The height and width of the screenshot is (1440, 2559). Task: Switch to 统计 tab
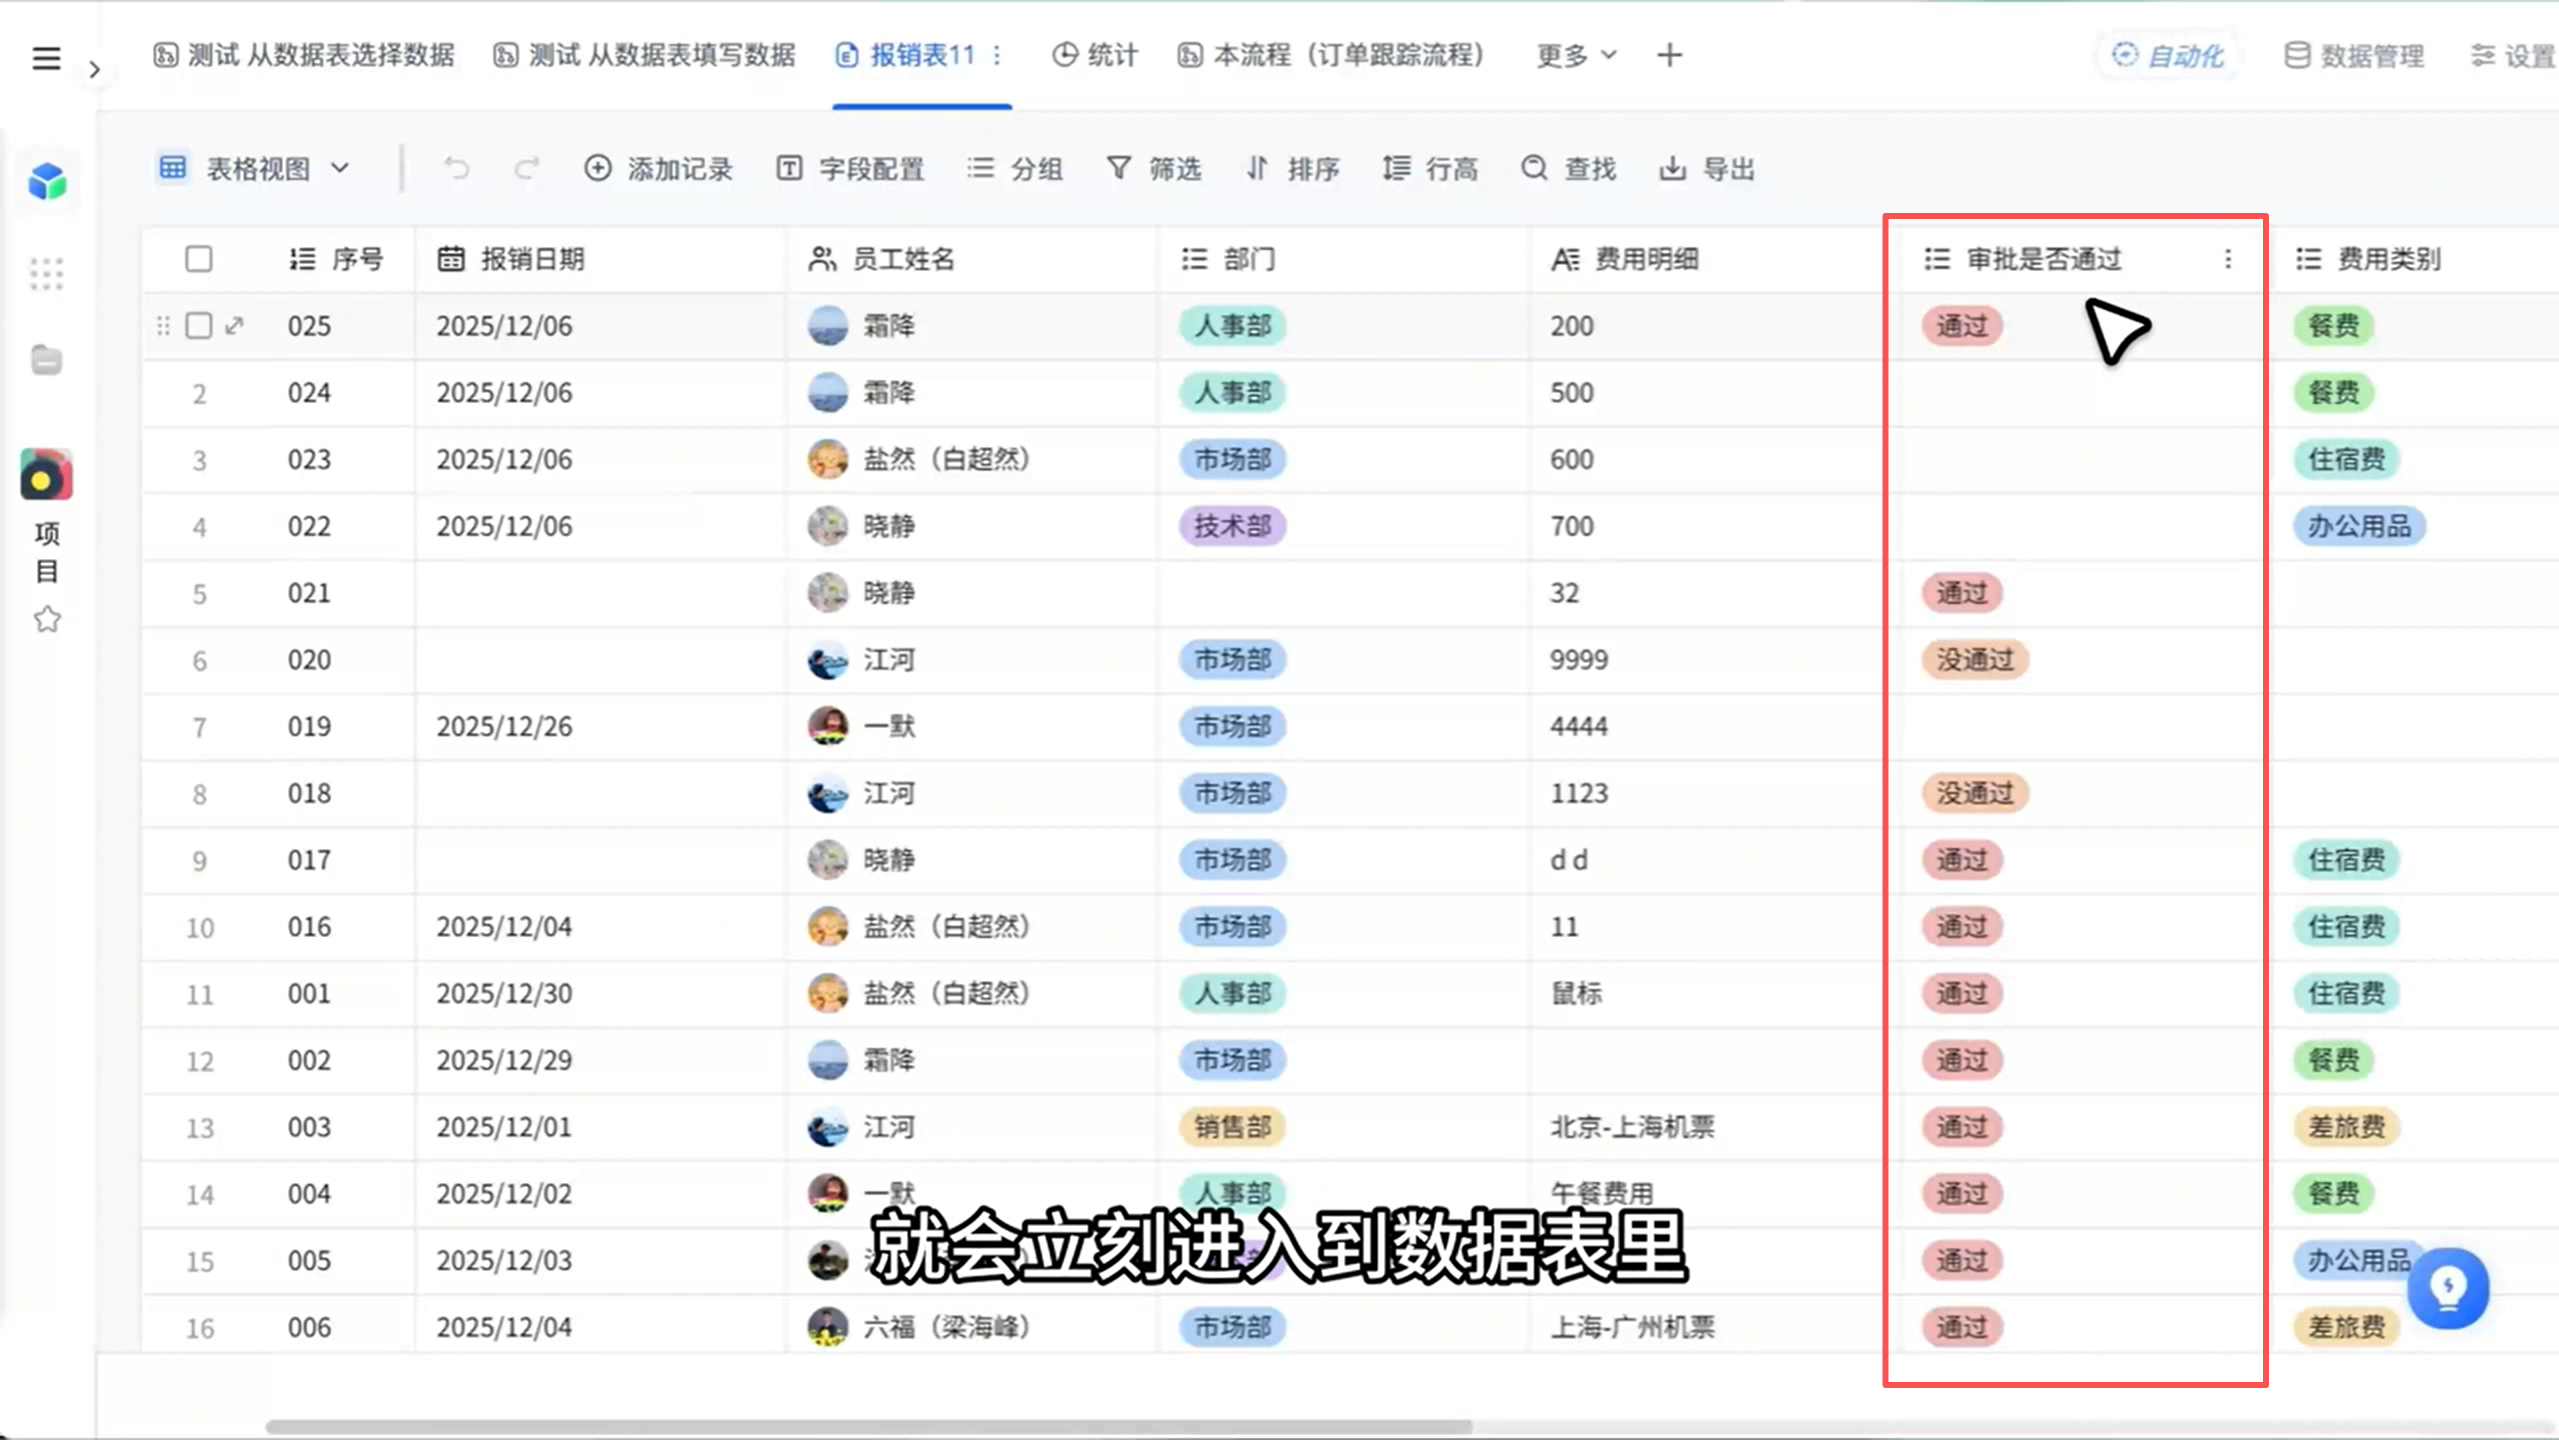(x=1095, y=55)
